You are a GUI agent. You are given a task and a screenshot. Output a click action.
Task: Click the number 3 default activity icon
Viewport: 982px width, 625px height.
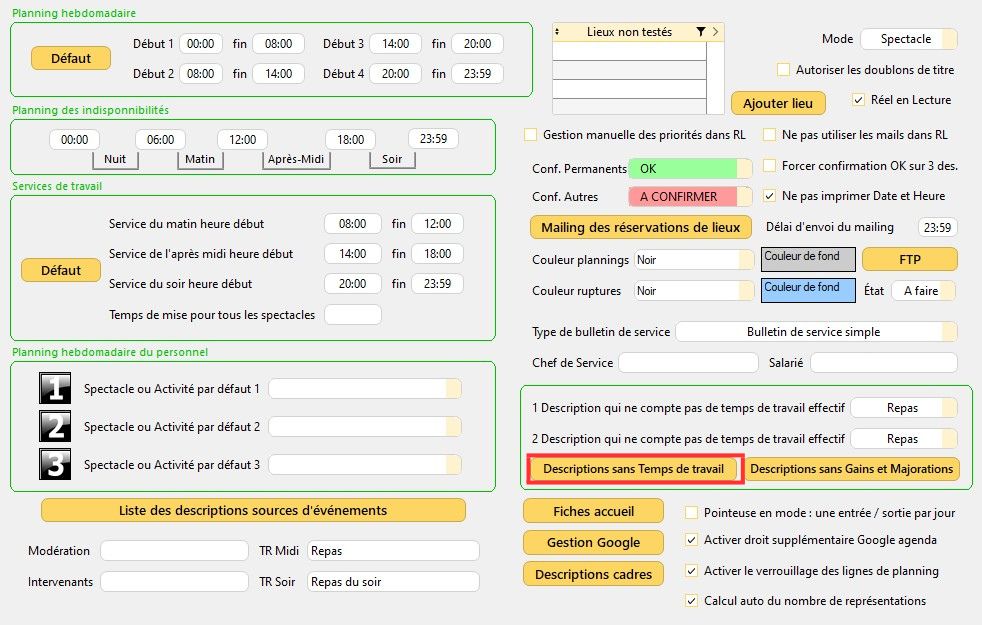click(x=55, y=464)
